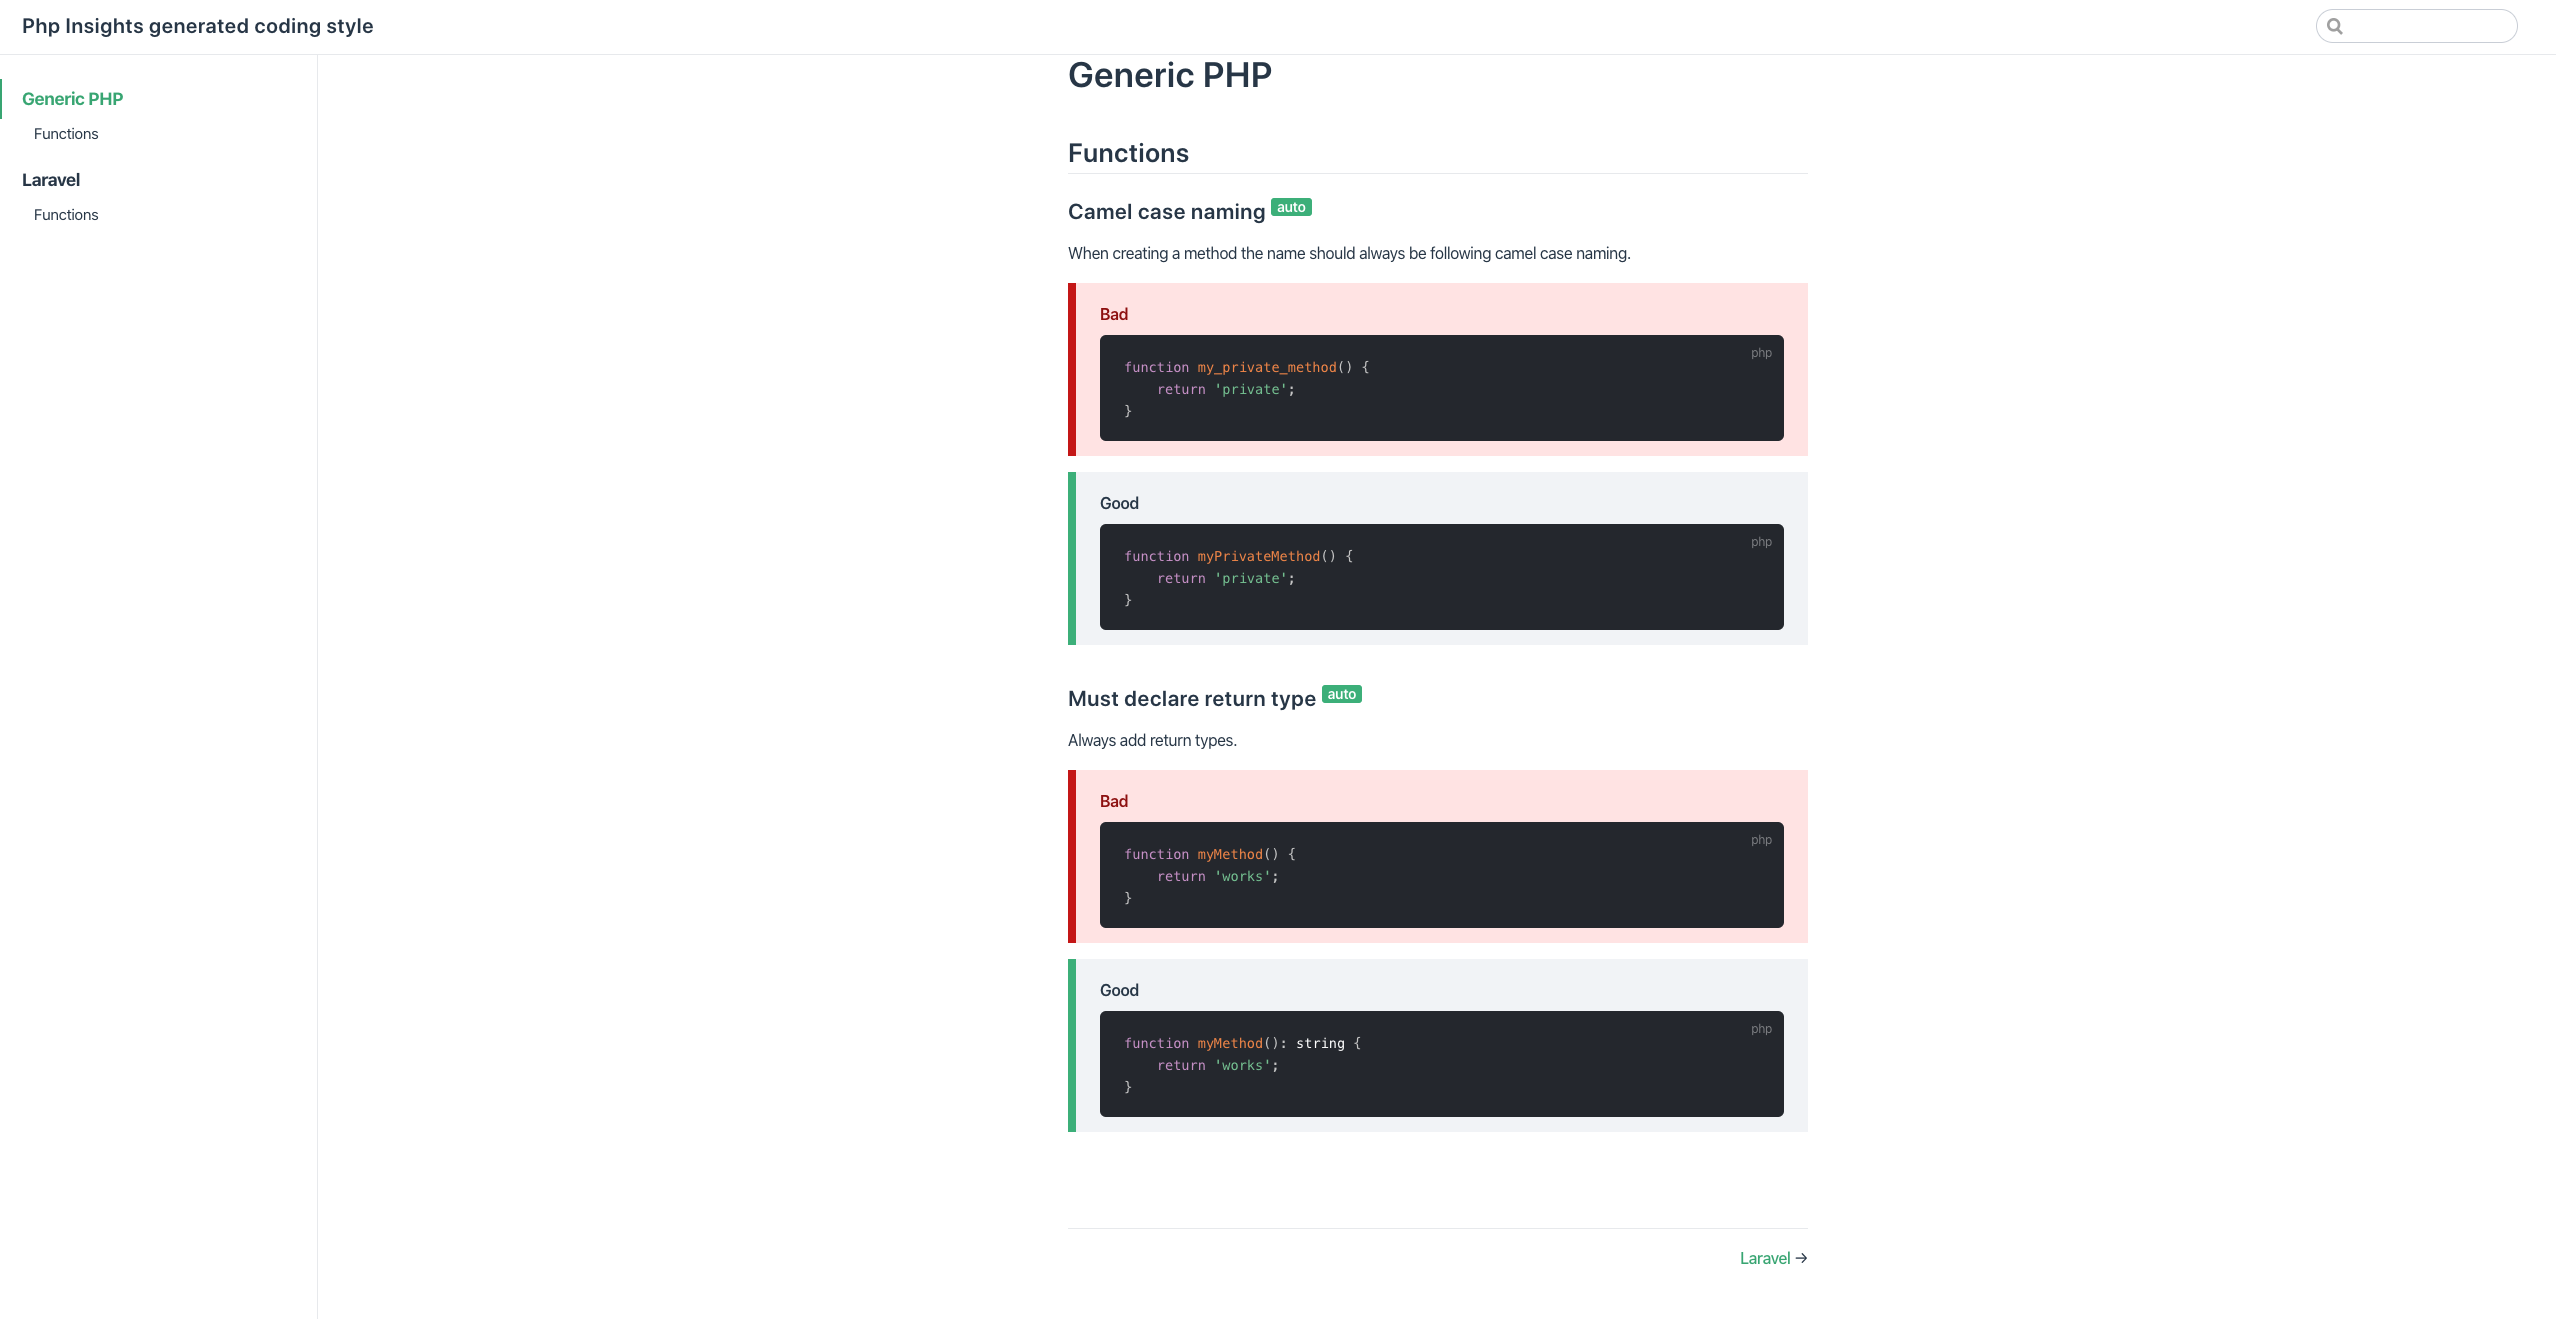The image size is (2556, 1319).
Task: Click the myPrivateMethod good code block
Action: point(1441,577)
